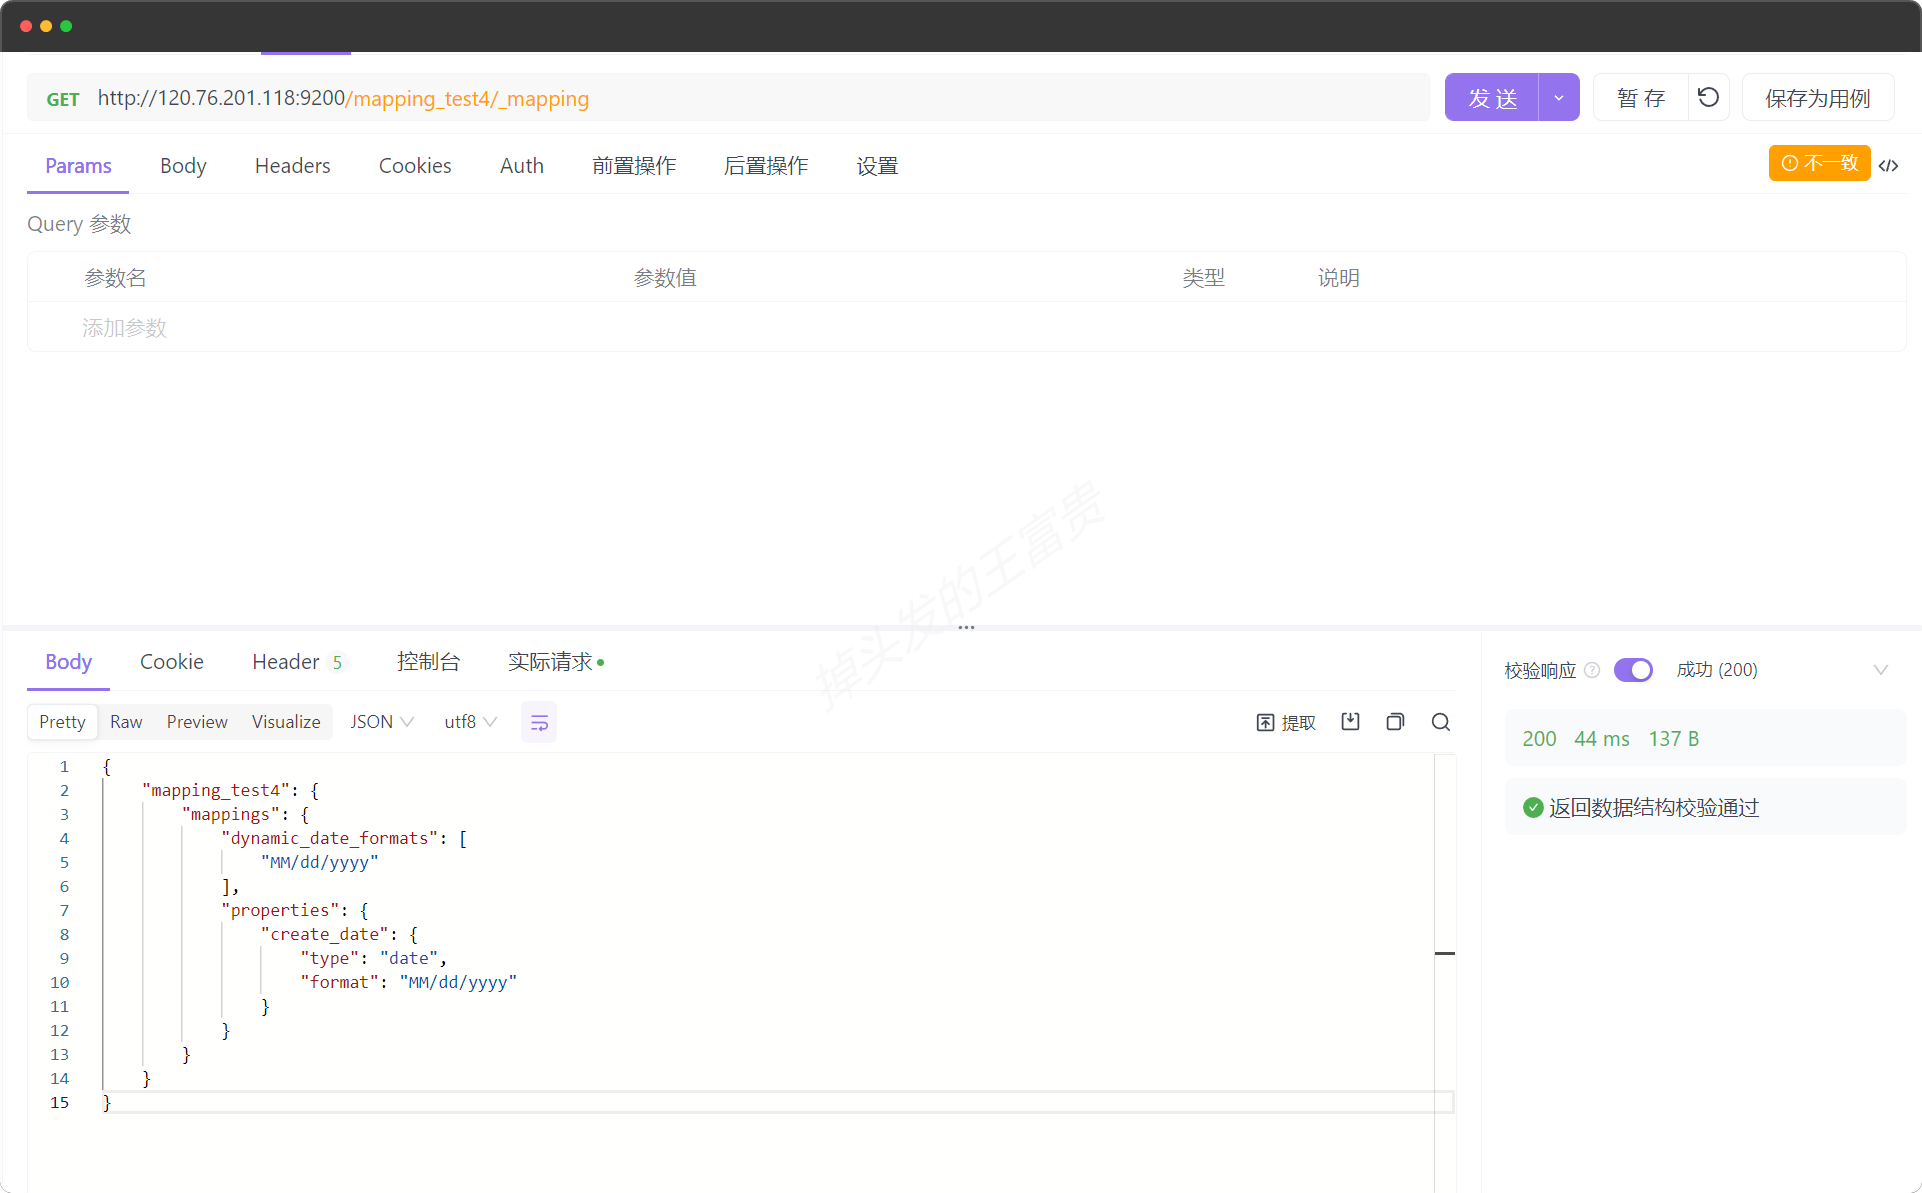
Task: Open the code generation icon
Action: [1888, 165]
